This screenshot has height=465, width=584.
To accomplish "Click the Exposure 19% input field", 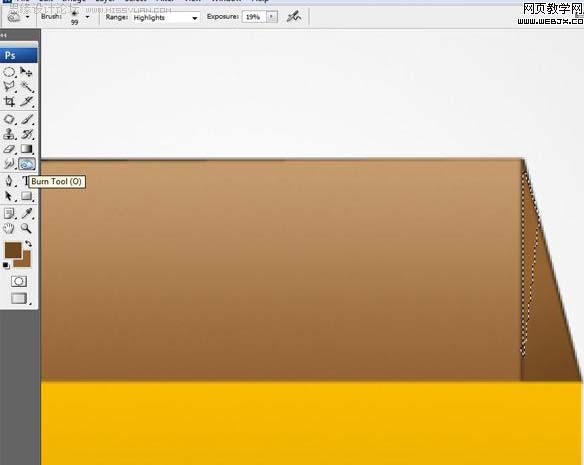I will click(x=254, y=17).
